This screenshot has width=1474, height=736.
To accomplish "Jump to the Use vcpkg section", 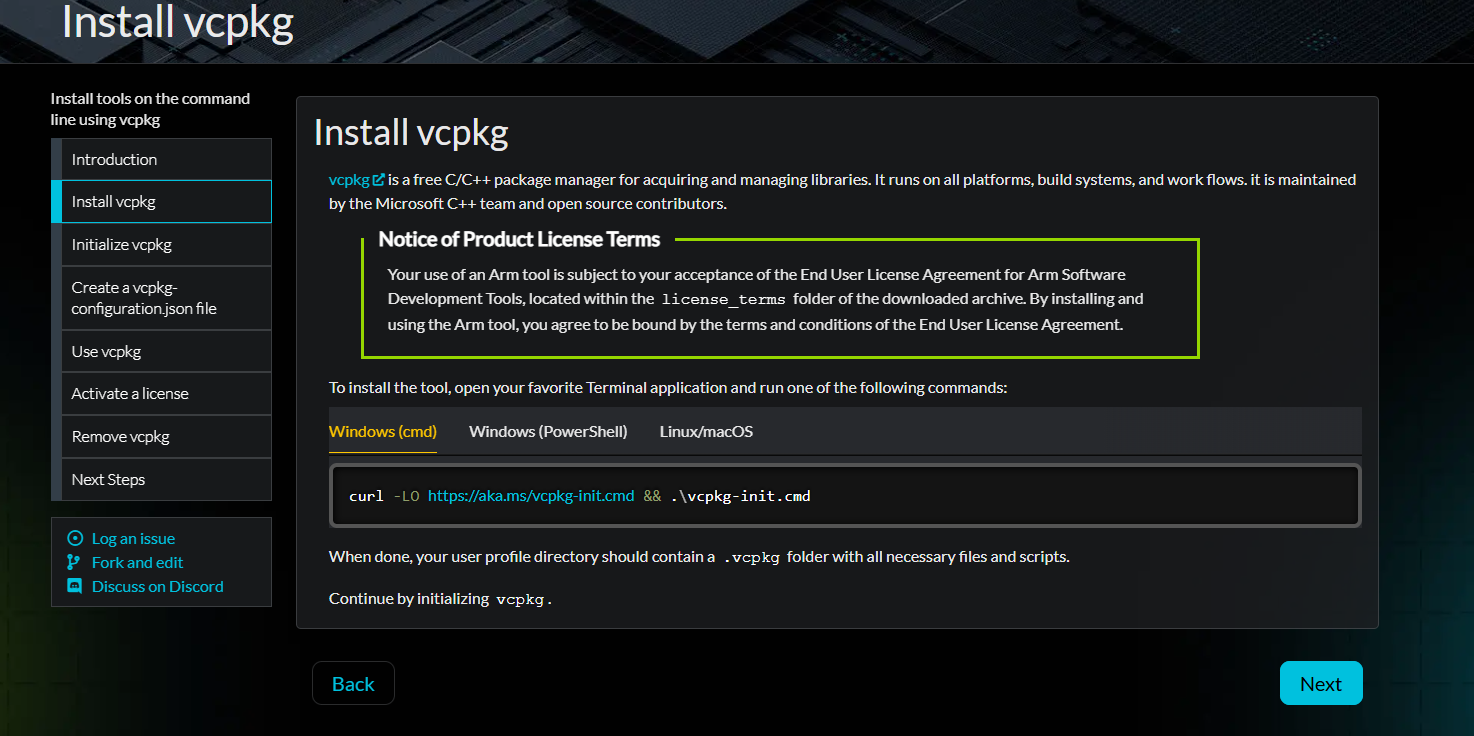I will 106,352.
